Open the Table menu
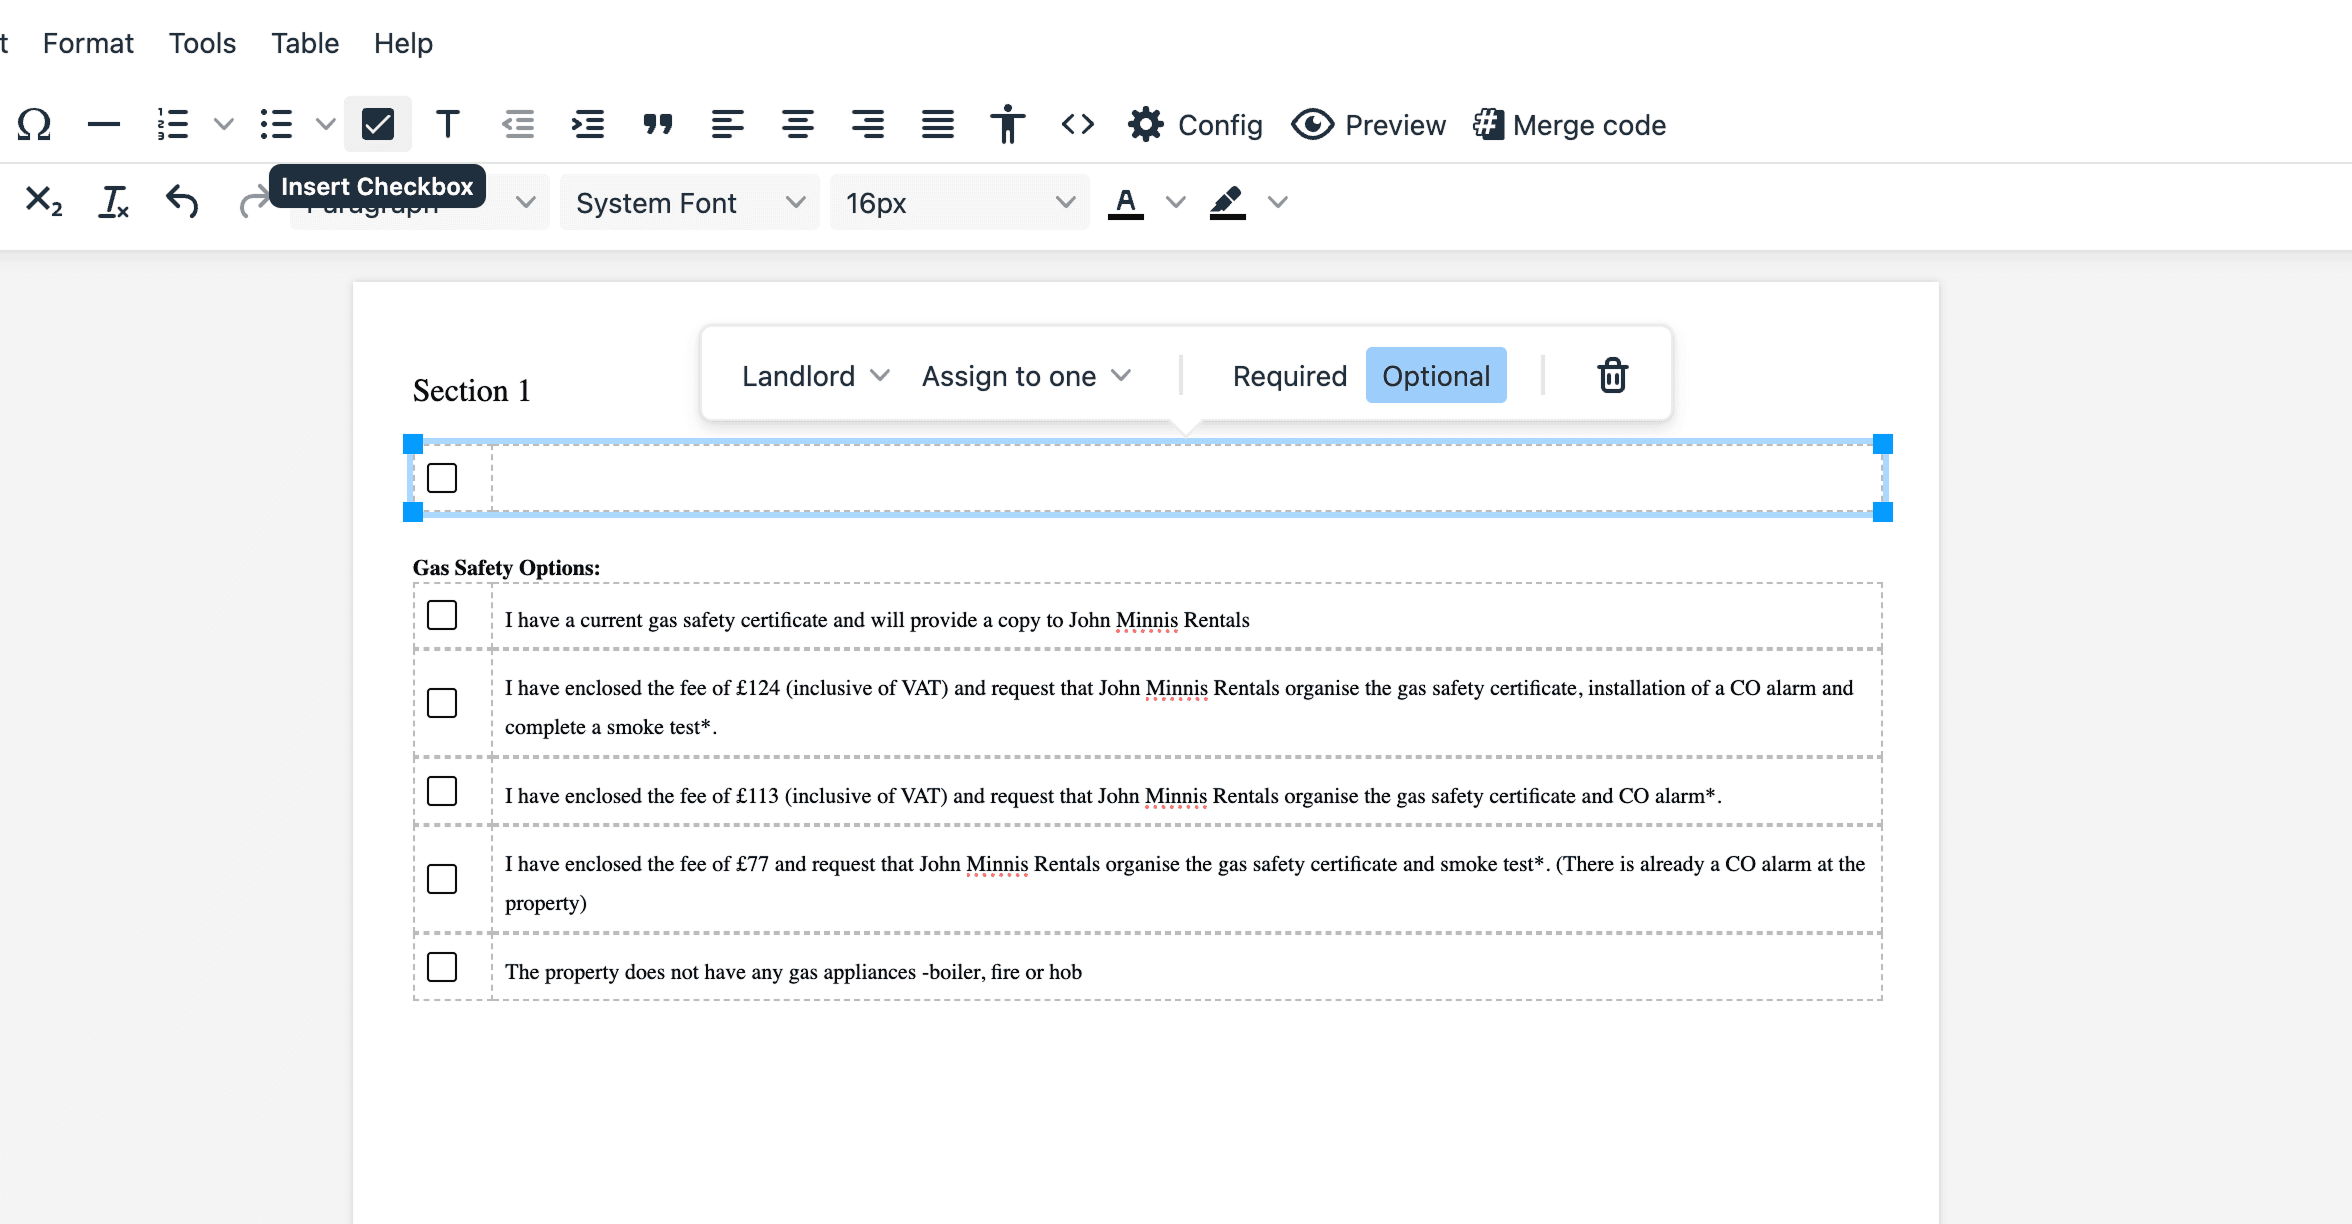Screen dimensions: 2352x1224 [x=305, y=43]
